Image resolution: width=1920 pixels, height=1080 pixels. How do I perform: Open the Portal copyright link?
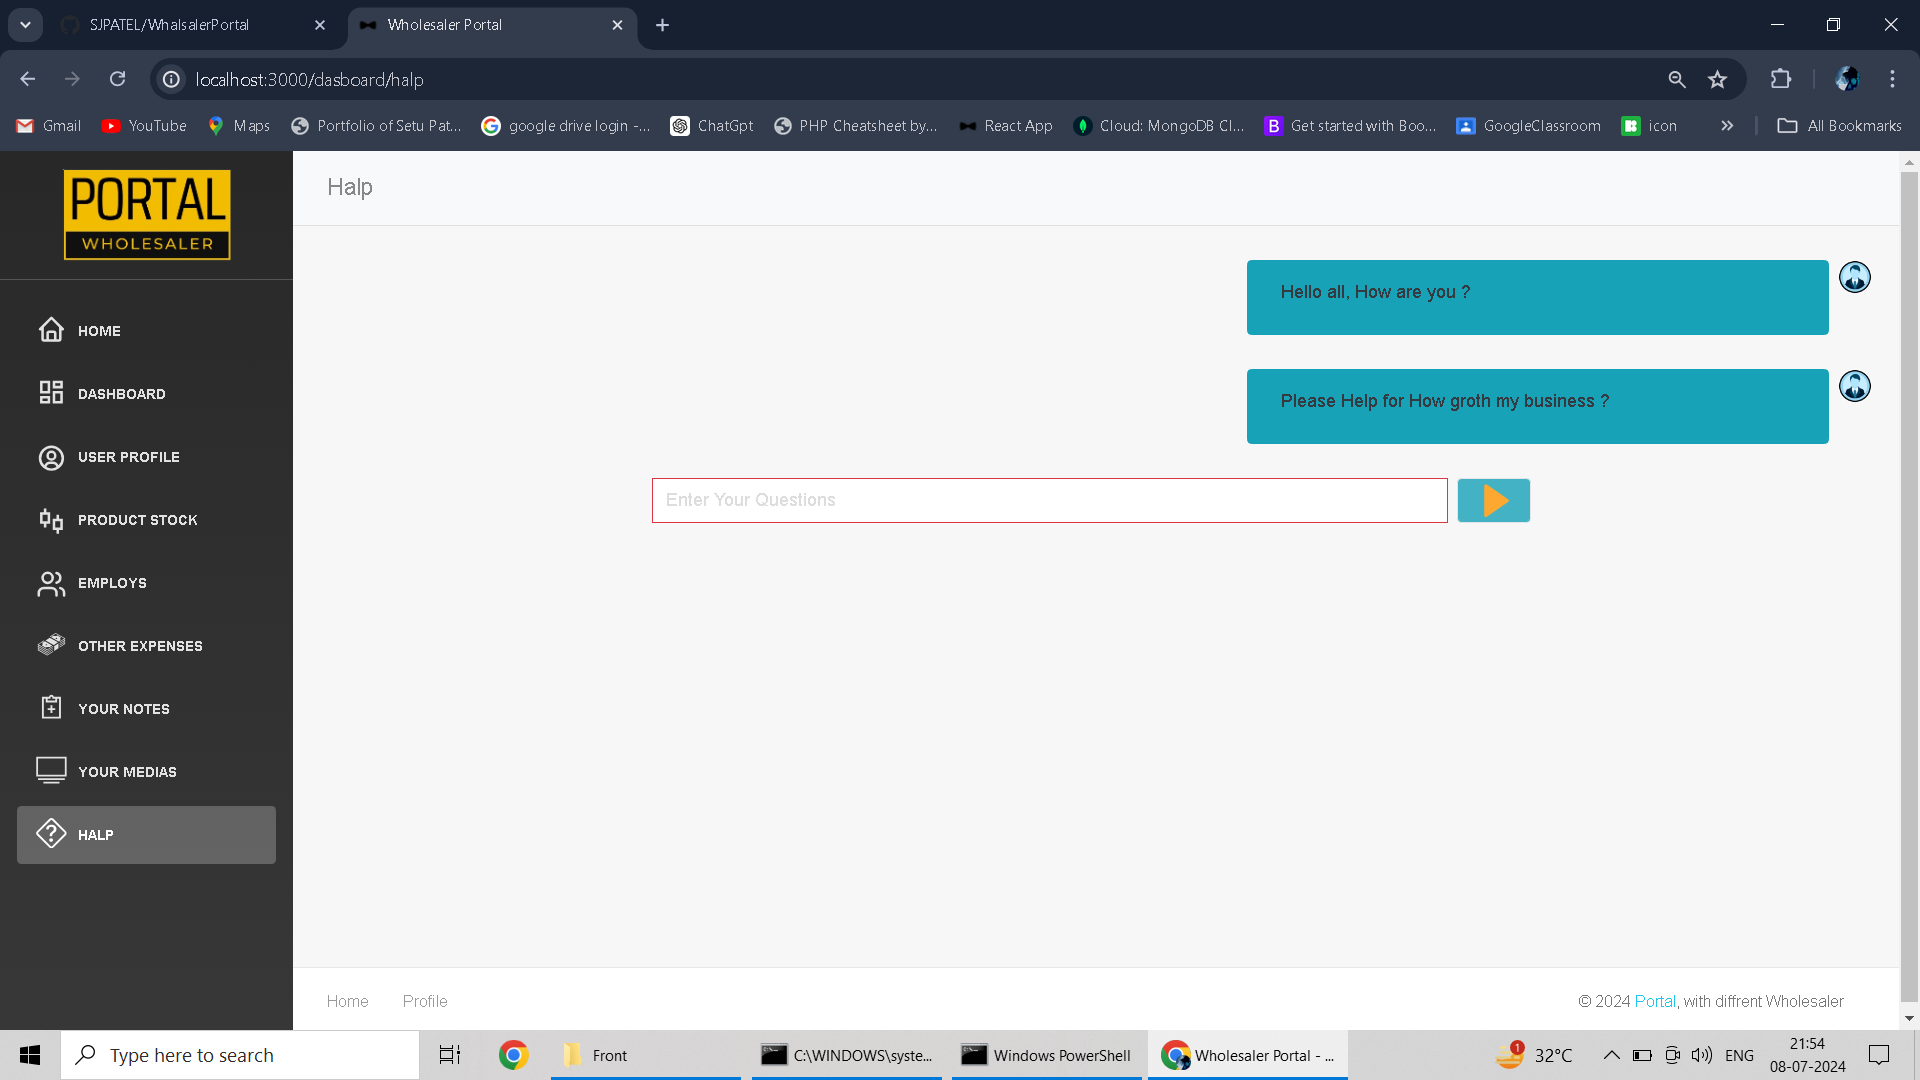click(x=1654, y=1001)
